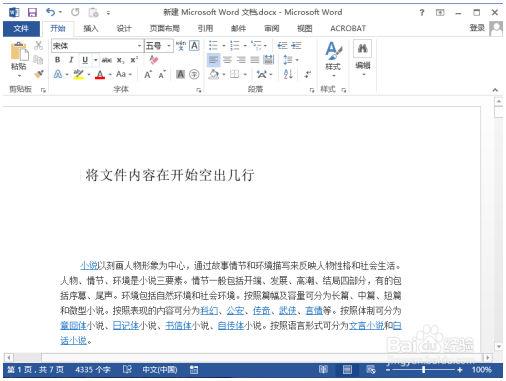Click the Clear Formatting eraser icon
Screen dimensions: 506x381
point(153,60)
